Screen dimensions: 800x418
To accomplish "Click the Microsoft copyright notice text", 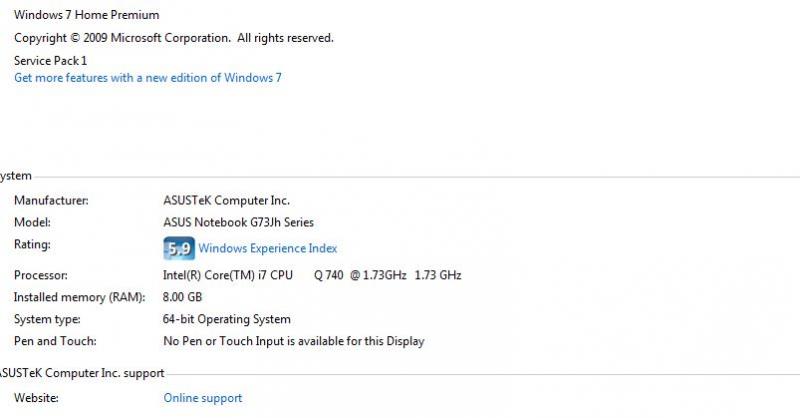I will [x=173, y=38].
